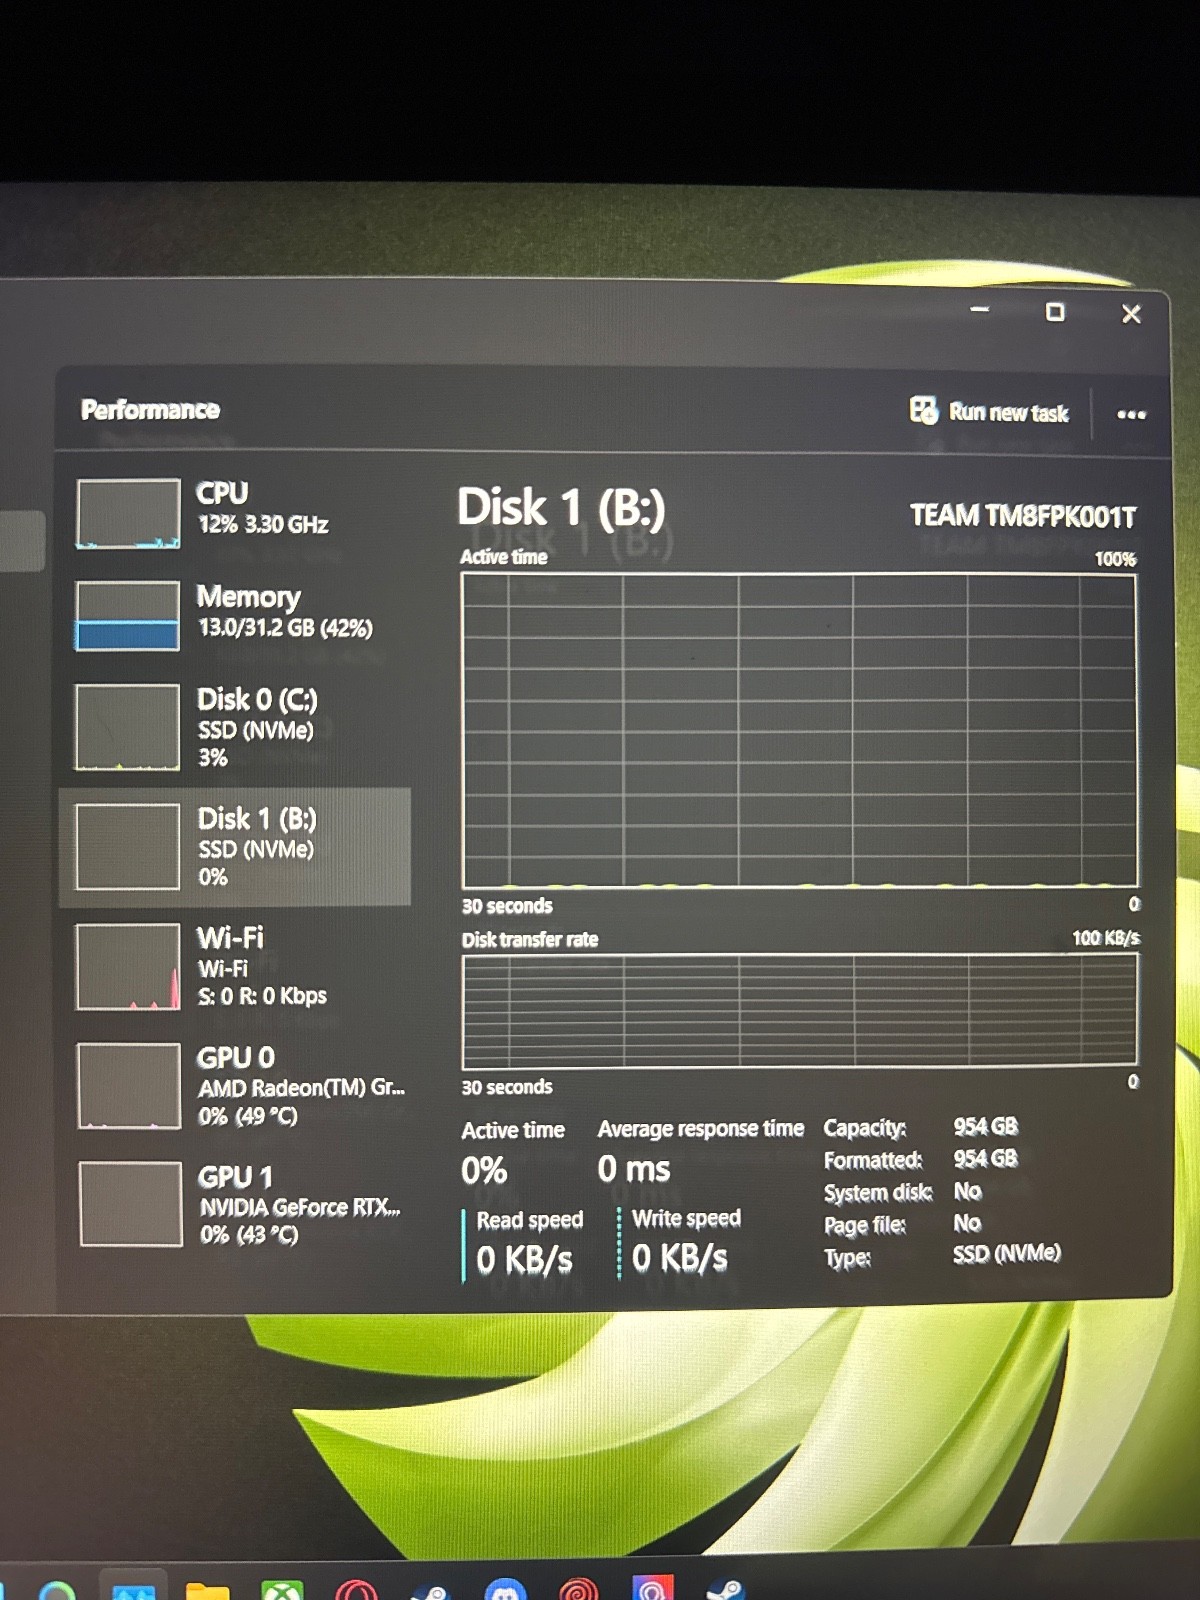Open File Explorer from the taskbar
Viewport: 1200px width, 1600px height.
[208, 1591]
